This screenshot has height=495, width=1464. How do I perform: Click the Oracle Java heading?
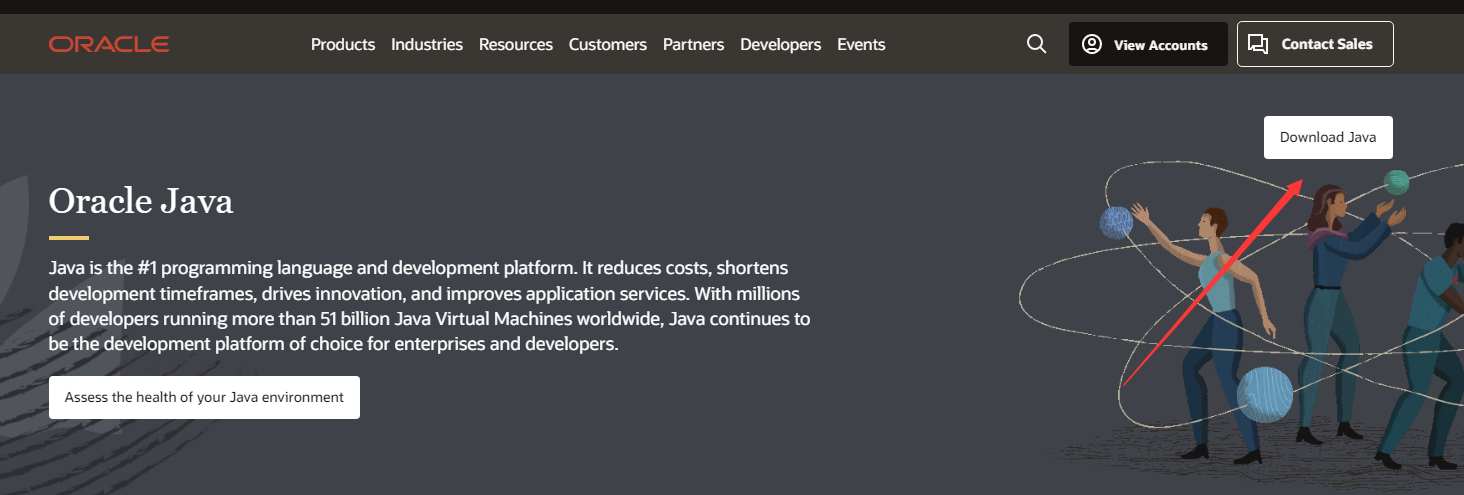tap(141, 202)
